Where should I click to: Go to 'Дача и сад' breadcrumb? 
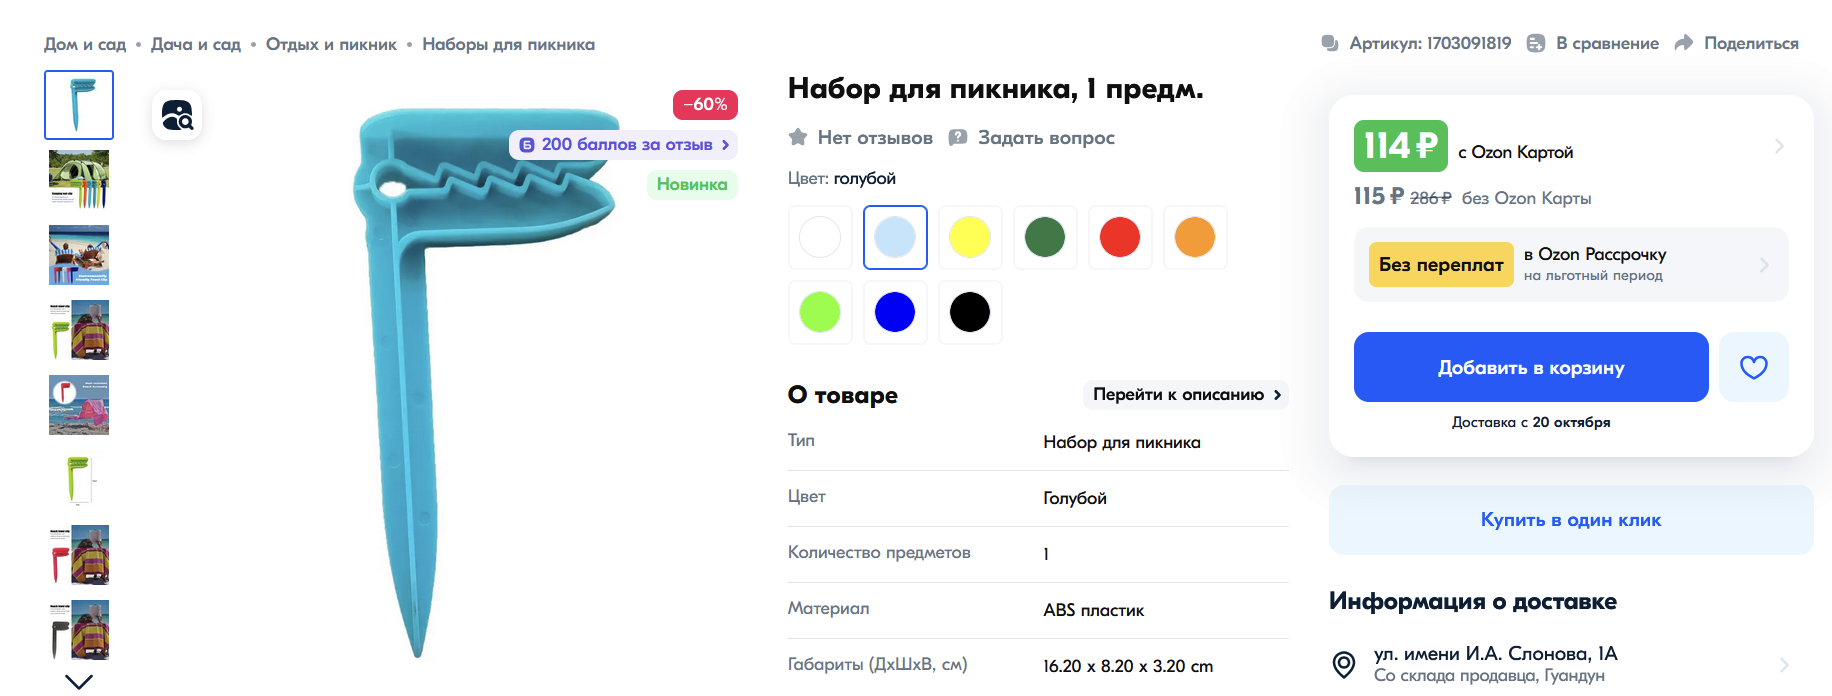tap(196, 44)
